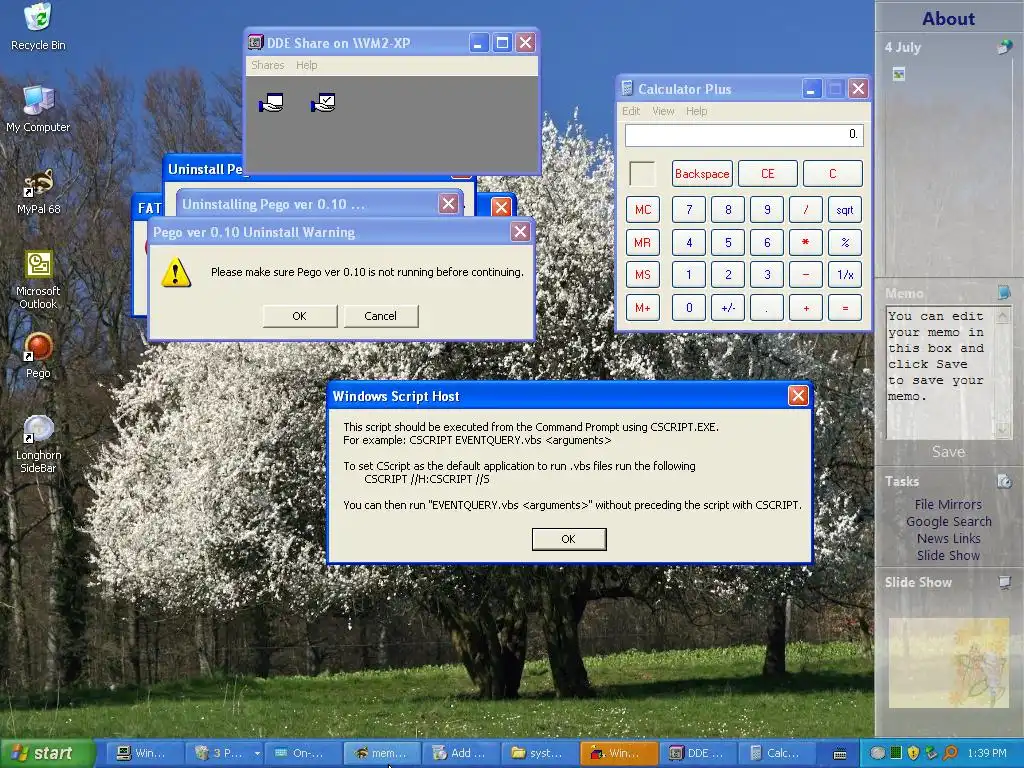This screenshot has width=1024, height=768.
Task: Open the Slide Show task link
Action: (x=948, y=555)
